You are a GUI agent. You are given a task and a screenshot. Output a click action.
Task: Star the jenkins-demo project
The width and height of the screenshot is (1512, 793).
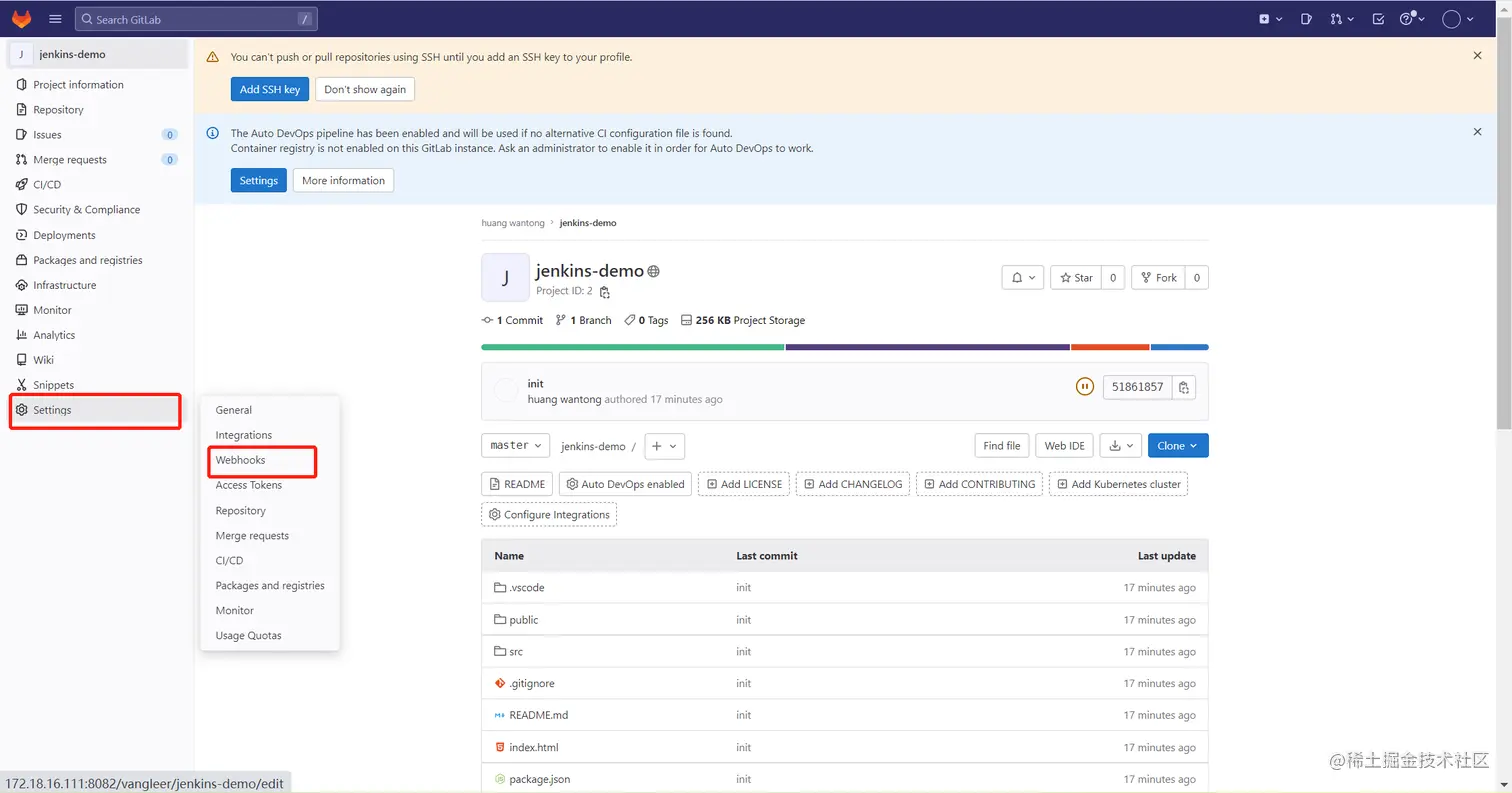(1075, 277)
